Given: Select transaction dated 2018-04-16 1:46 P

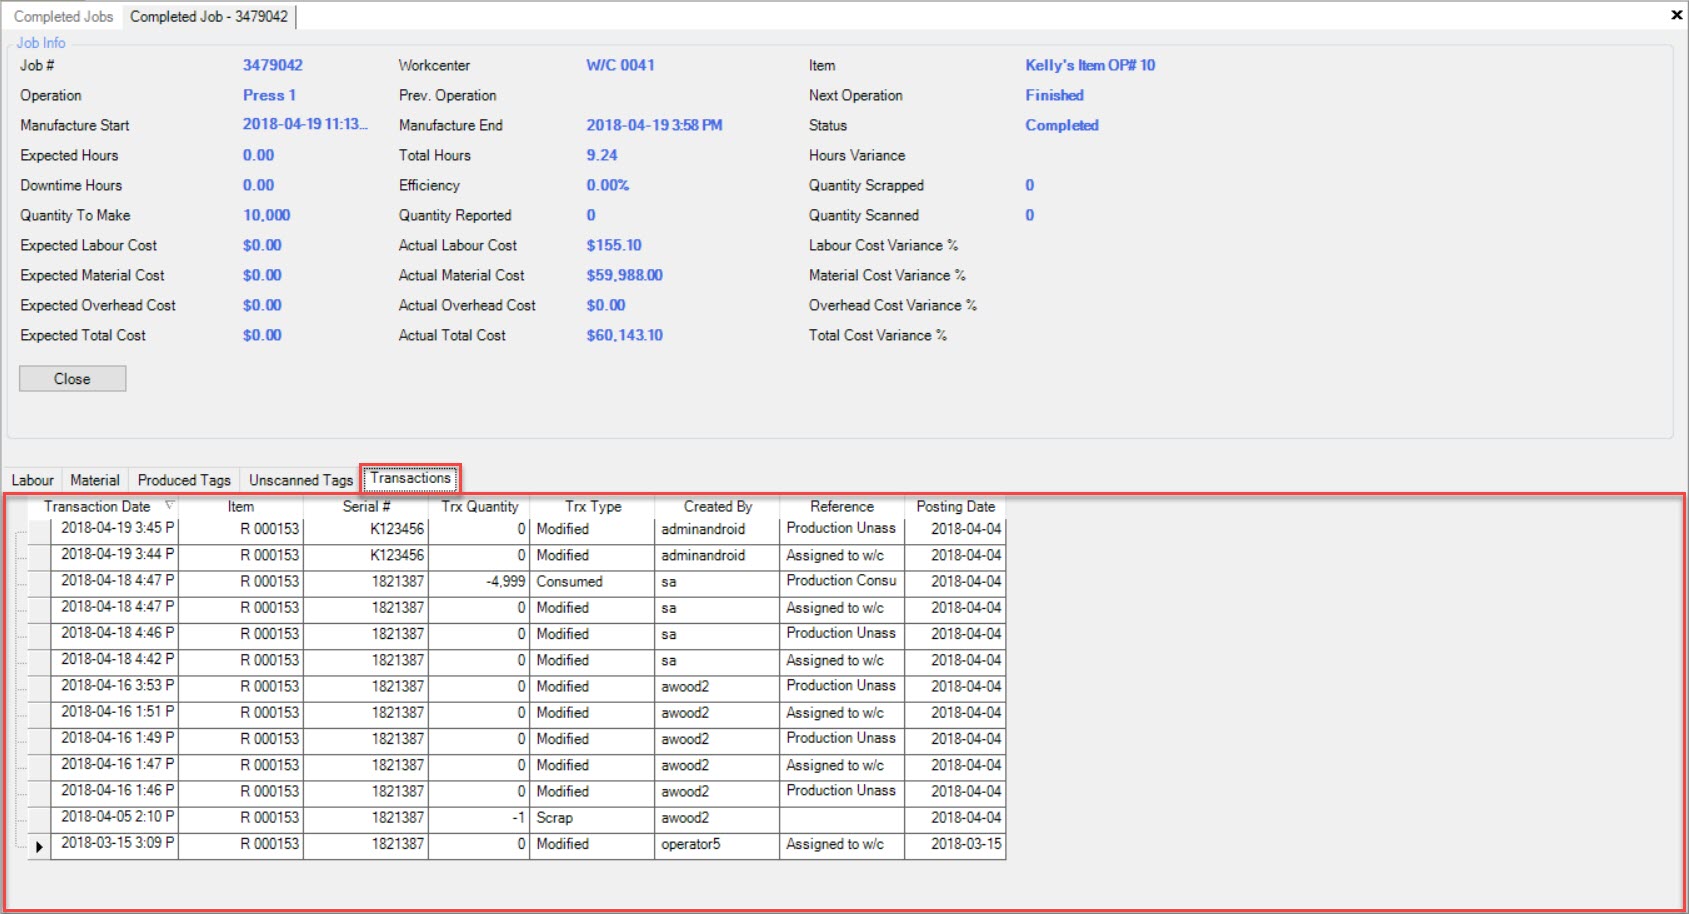Looking at the screenshot, I should click(115, 791).
